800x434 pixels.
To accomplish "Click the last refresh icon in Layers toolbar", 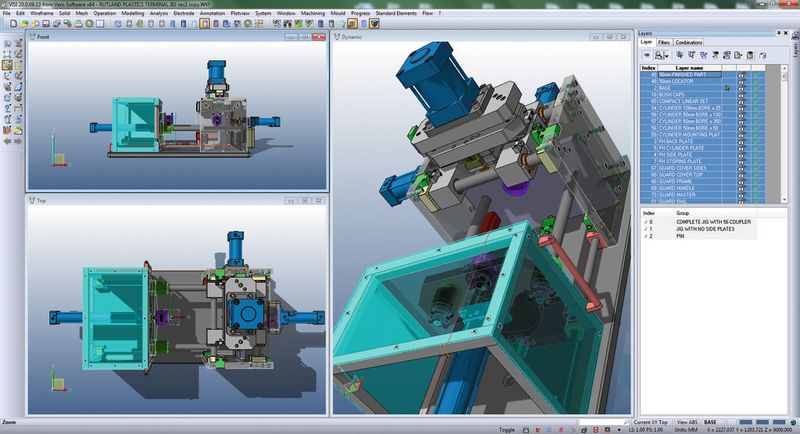I will point(763,55).
